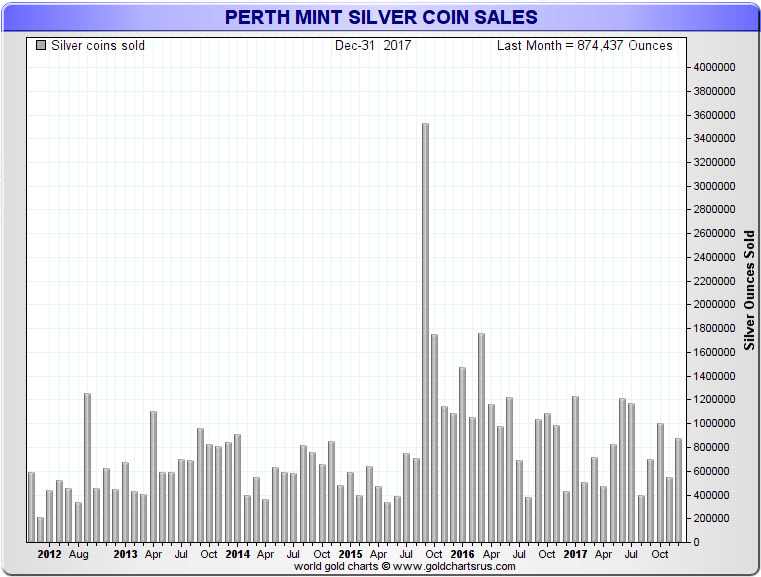This screenshot has height=577, width=761.
Task: Click the y-axis label 800000
Action: 711,447
